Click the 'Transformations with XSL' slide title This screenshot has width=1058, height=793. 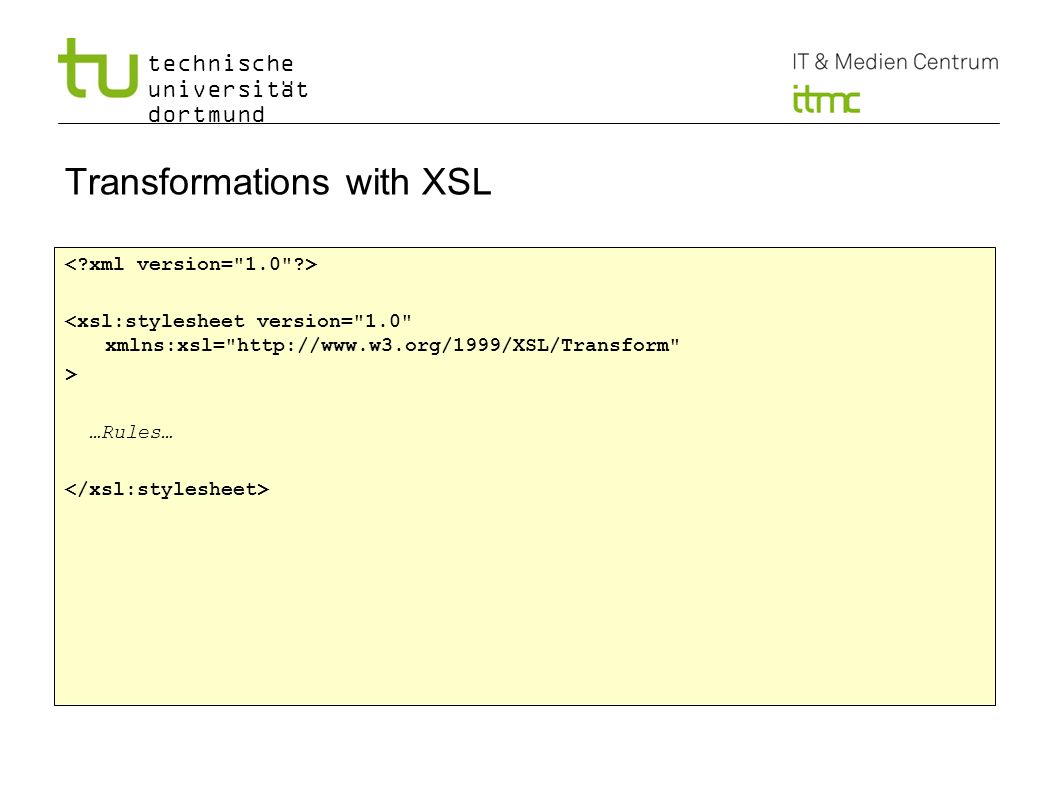click(278, 182)
